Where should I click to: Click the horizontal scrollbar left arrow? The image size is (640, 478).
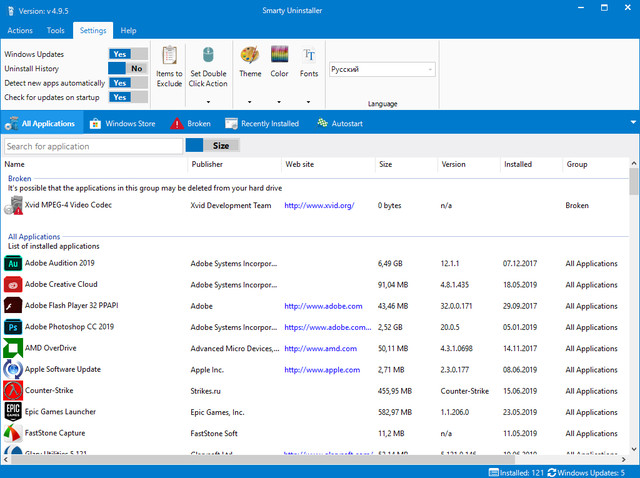coord(6,460)
